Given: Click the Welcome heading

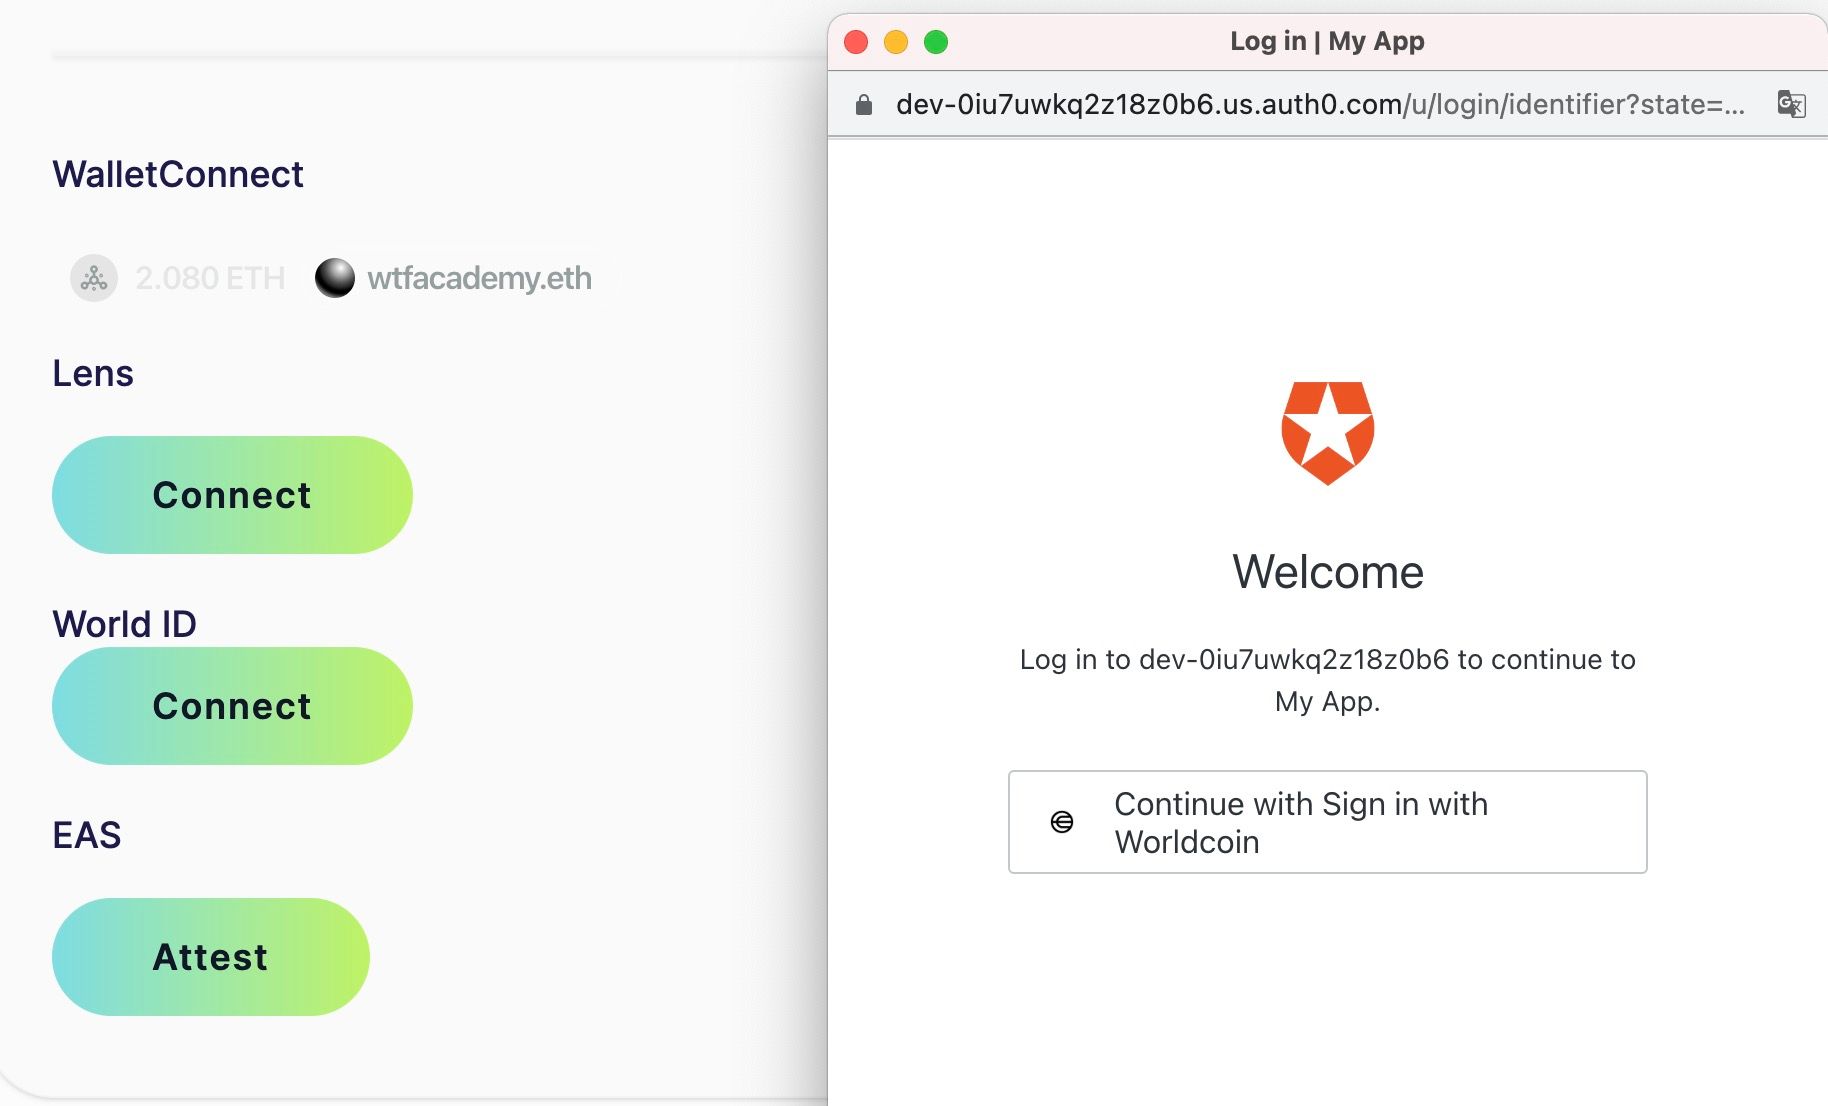Looking at the screenshot, I should pos(1328,572).
